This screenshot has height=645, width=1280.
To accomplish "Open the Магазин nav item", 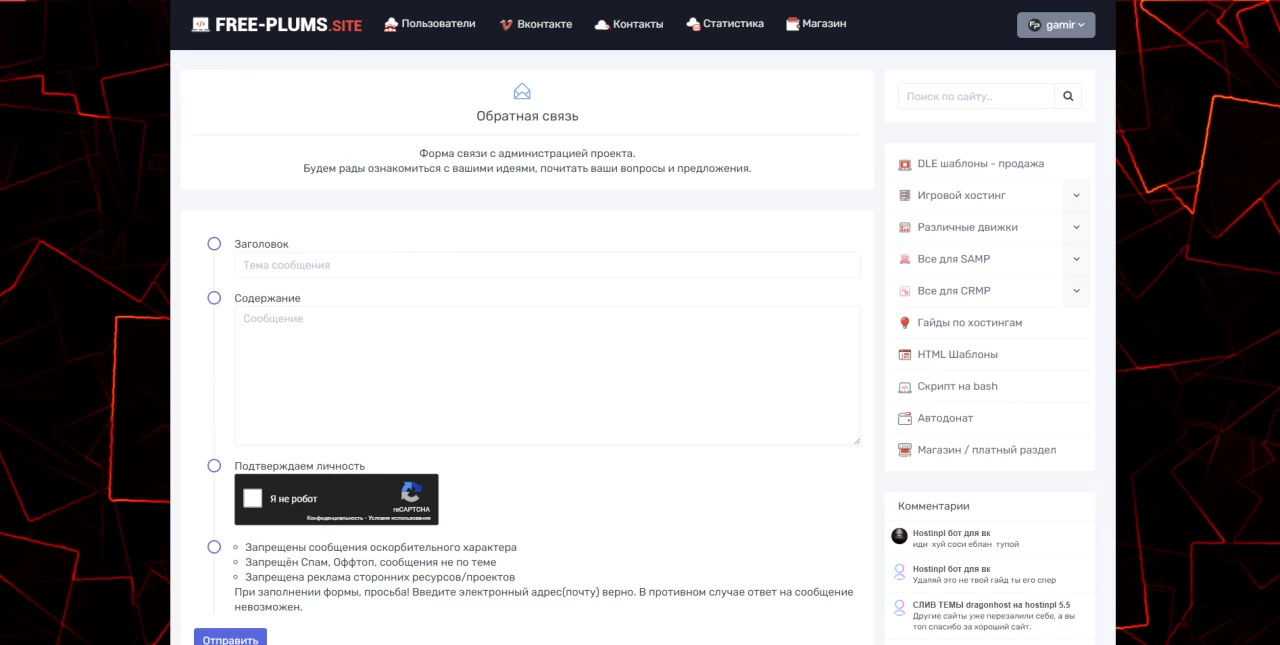I will pyautogui.click(x=816, y=24).
